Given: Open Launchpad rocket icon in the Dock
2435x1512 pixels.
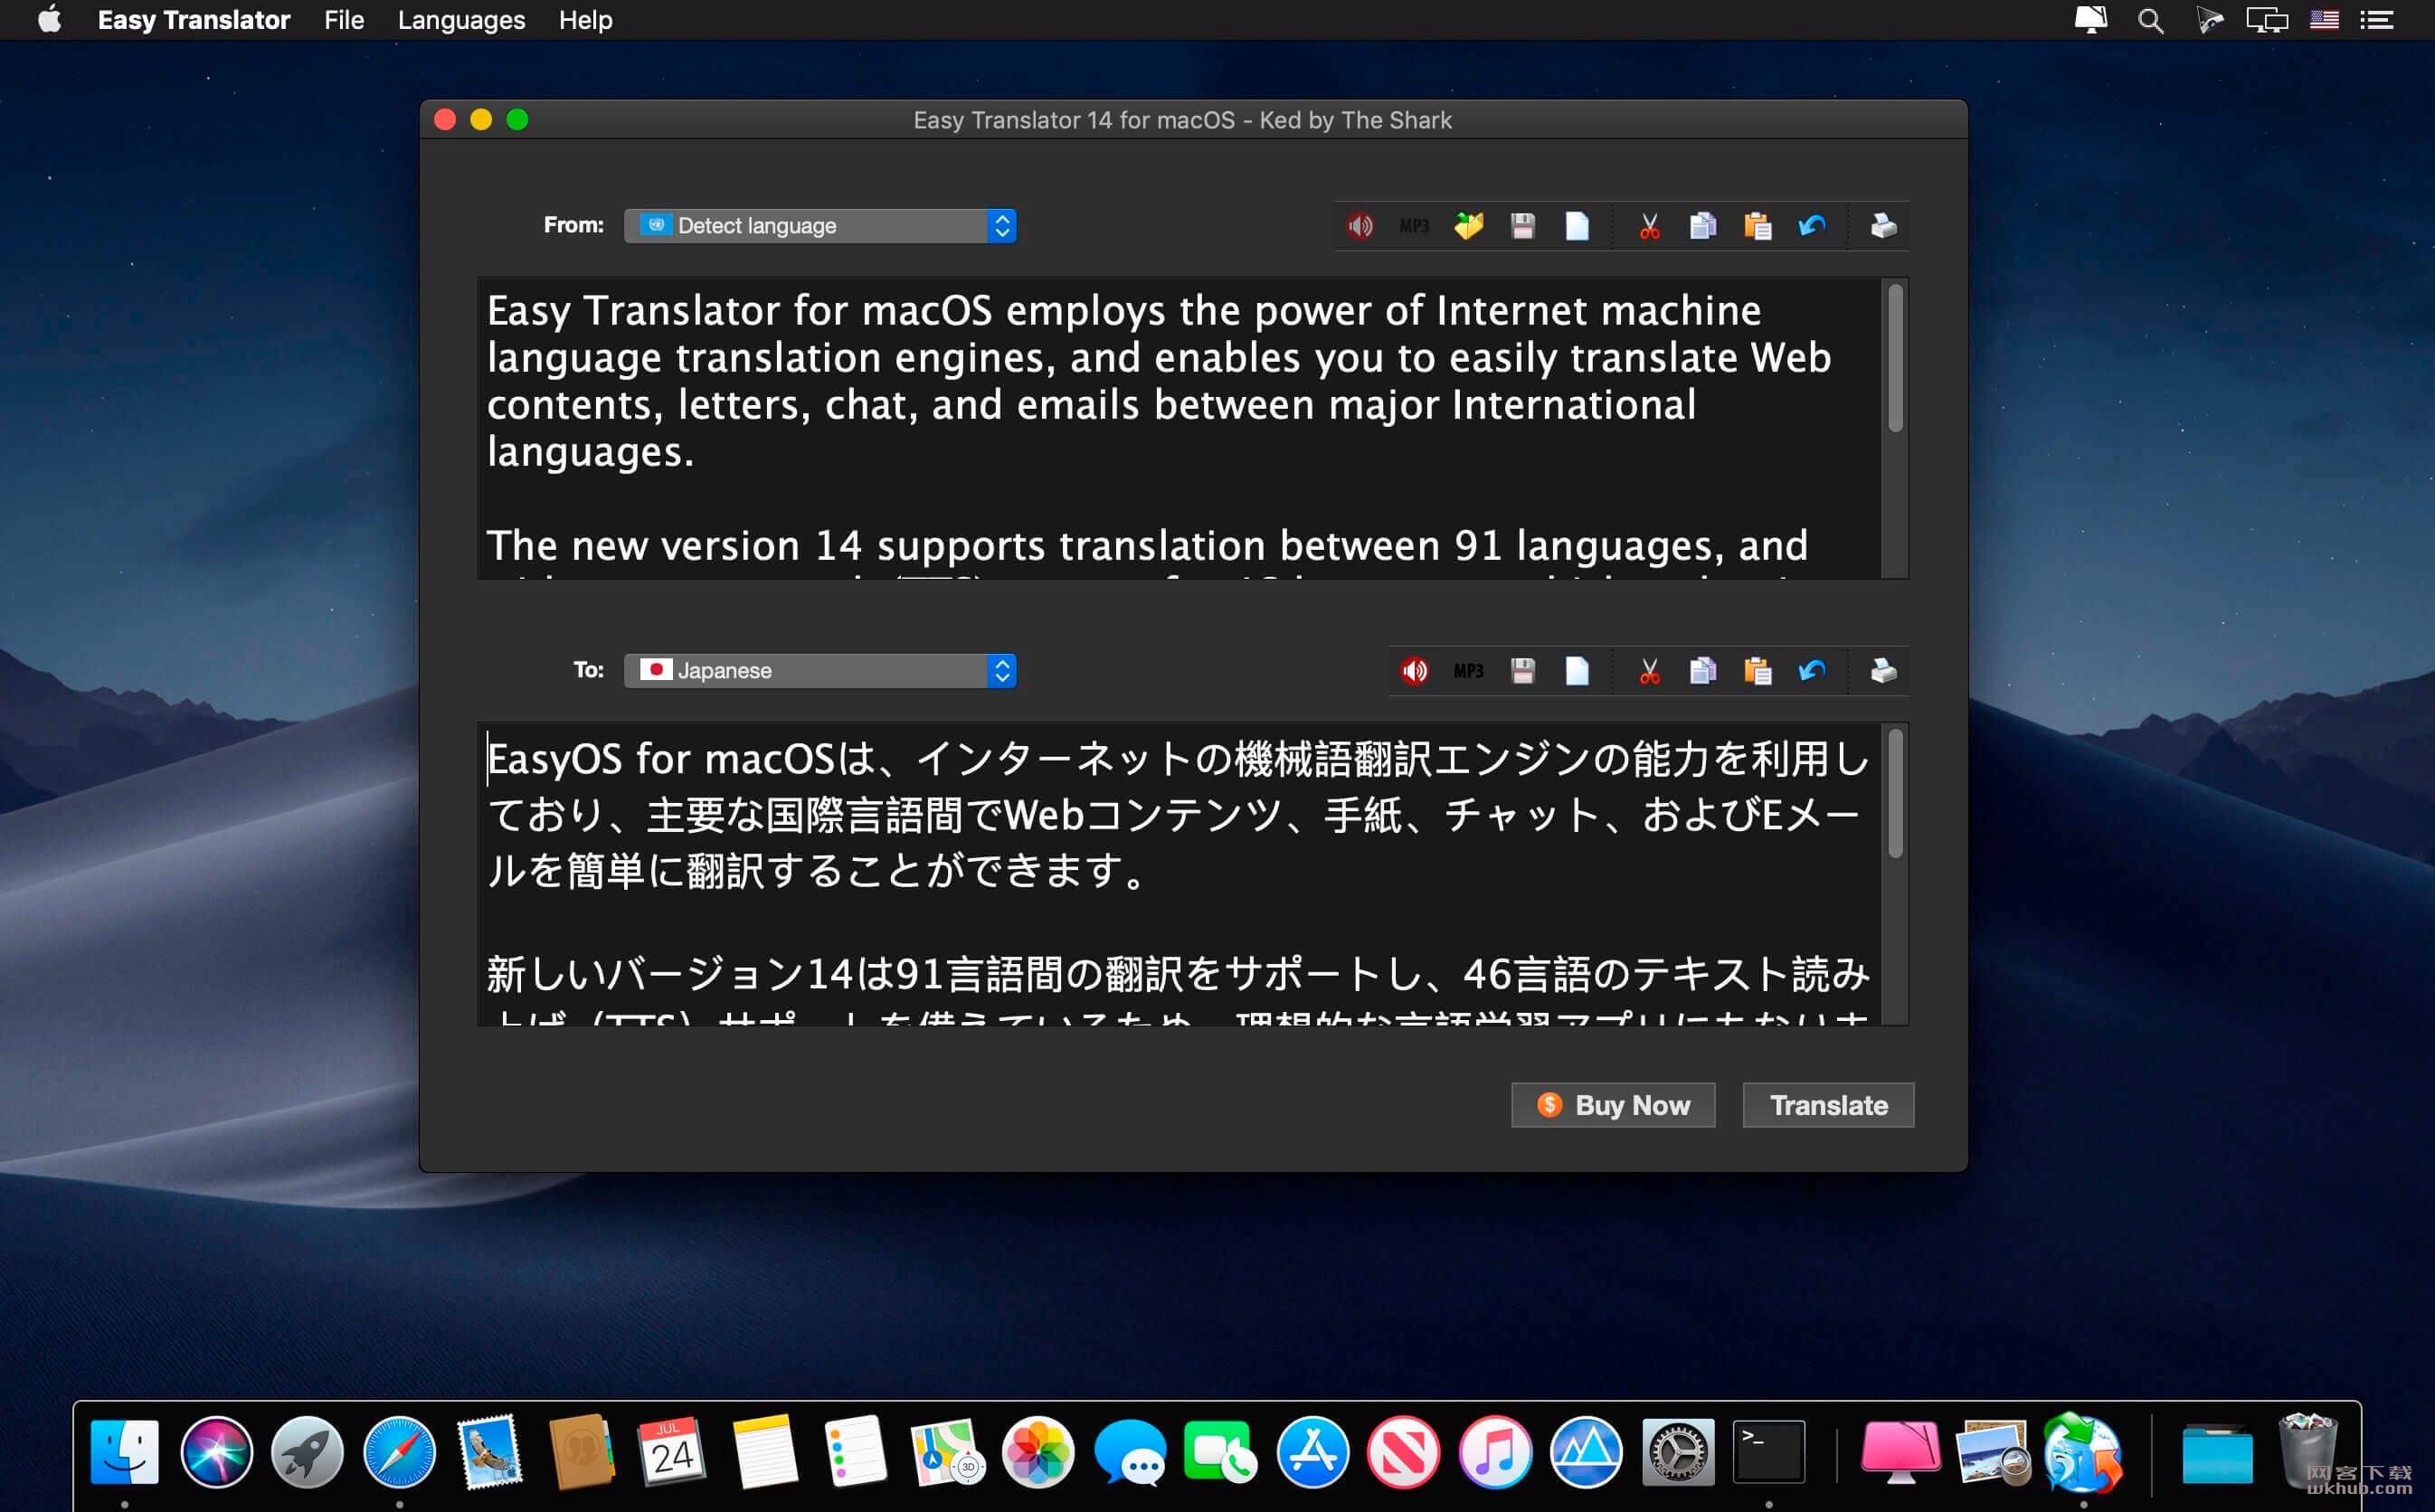Looking at the screenshot, I should click(307, 1452).
